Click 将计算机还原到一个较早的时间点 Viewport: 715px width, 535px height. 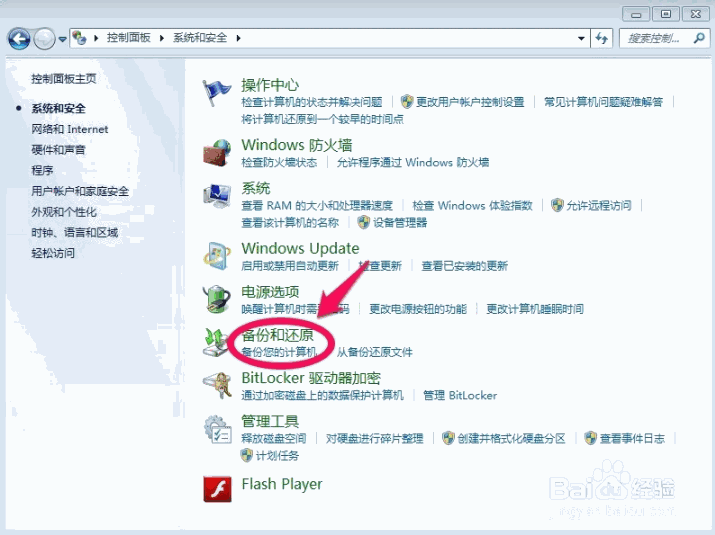322,119
